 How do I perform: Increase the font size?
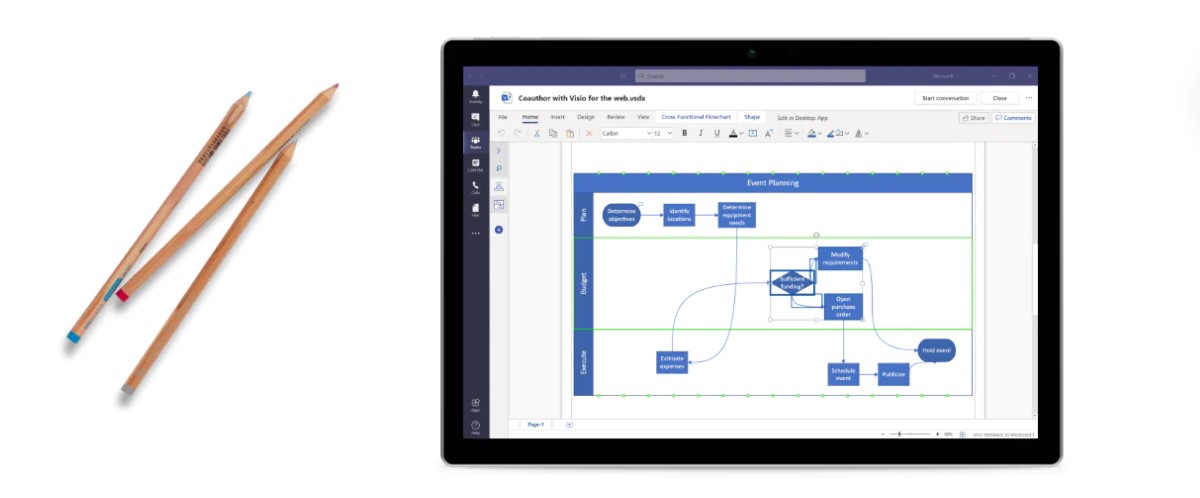pos(769,133)
